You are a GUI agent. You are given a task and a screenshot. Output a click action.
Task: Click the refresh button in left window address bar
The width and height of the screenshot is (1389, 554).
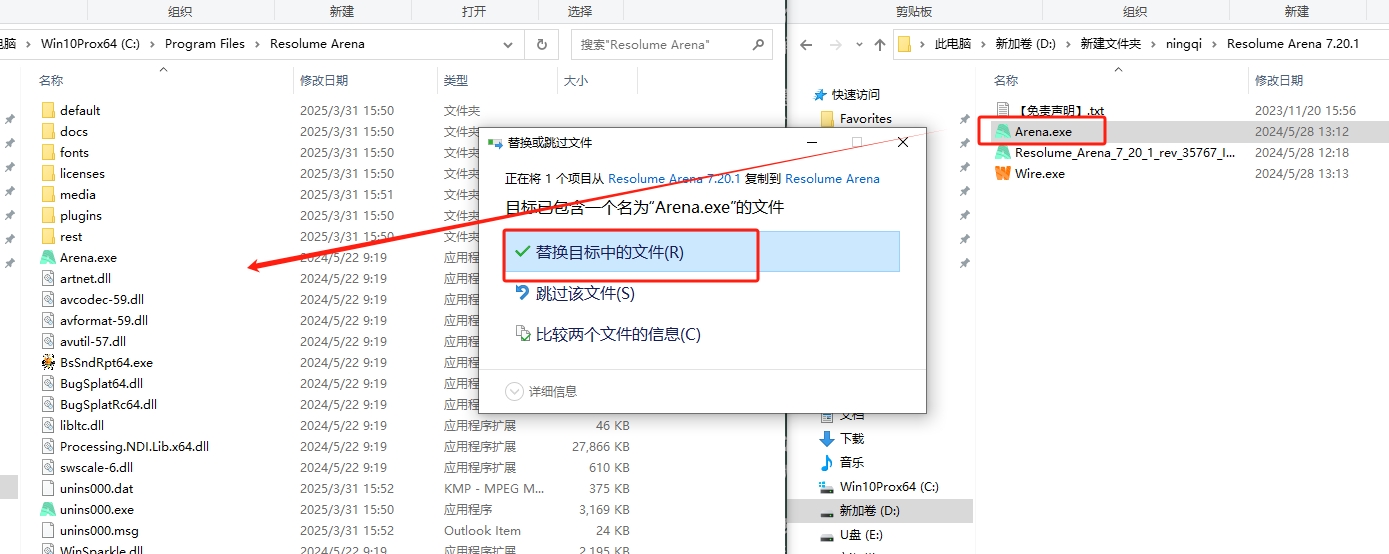click(541, 44)
